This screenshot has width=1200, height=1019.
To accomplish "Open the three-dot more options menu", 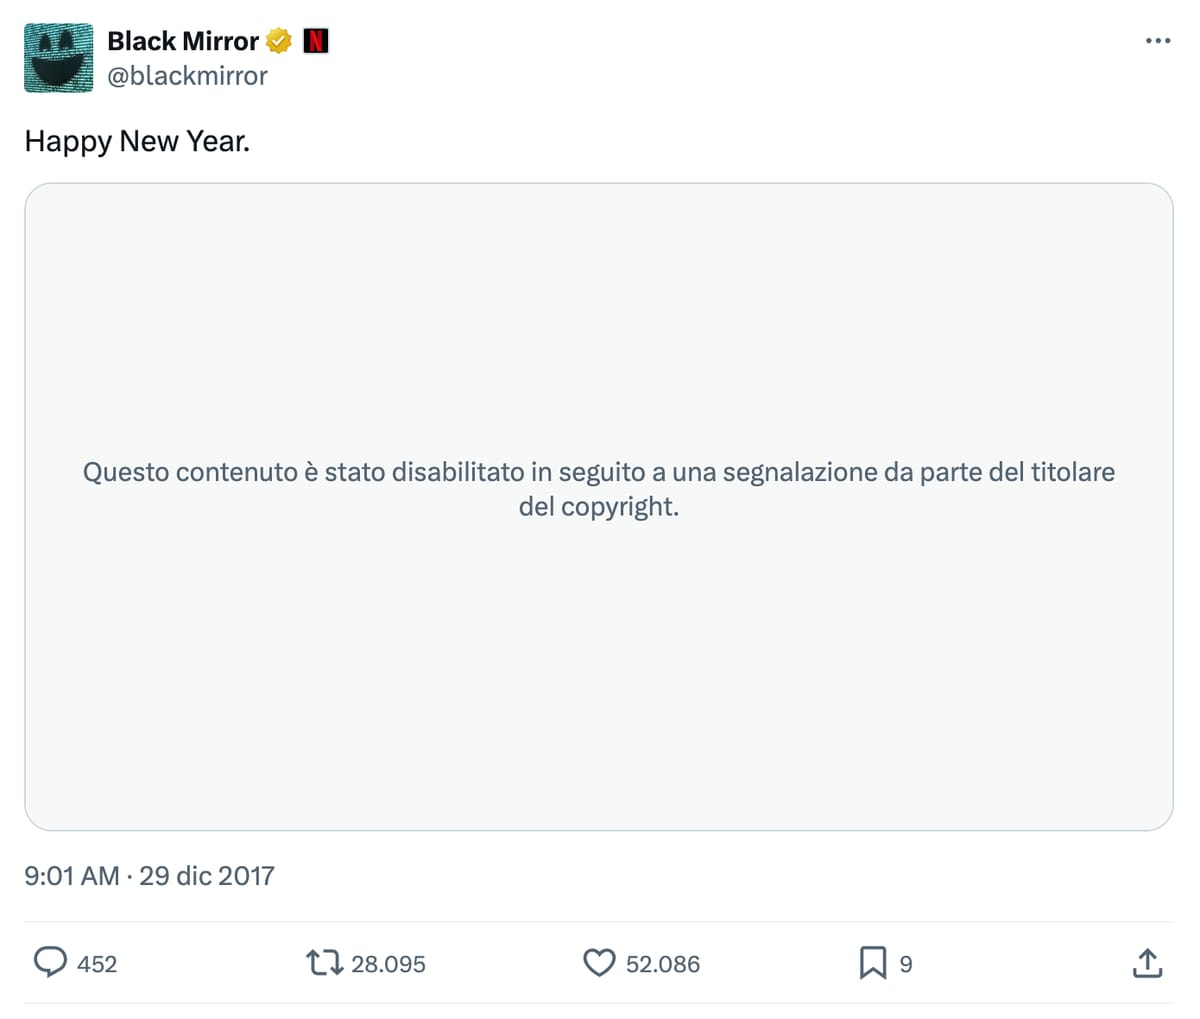I will point(1157,41).
